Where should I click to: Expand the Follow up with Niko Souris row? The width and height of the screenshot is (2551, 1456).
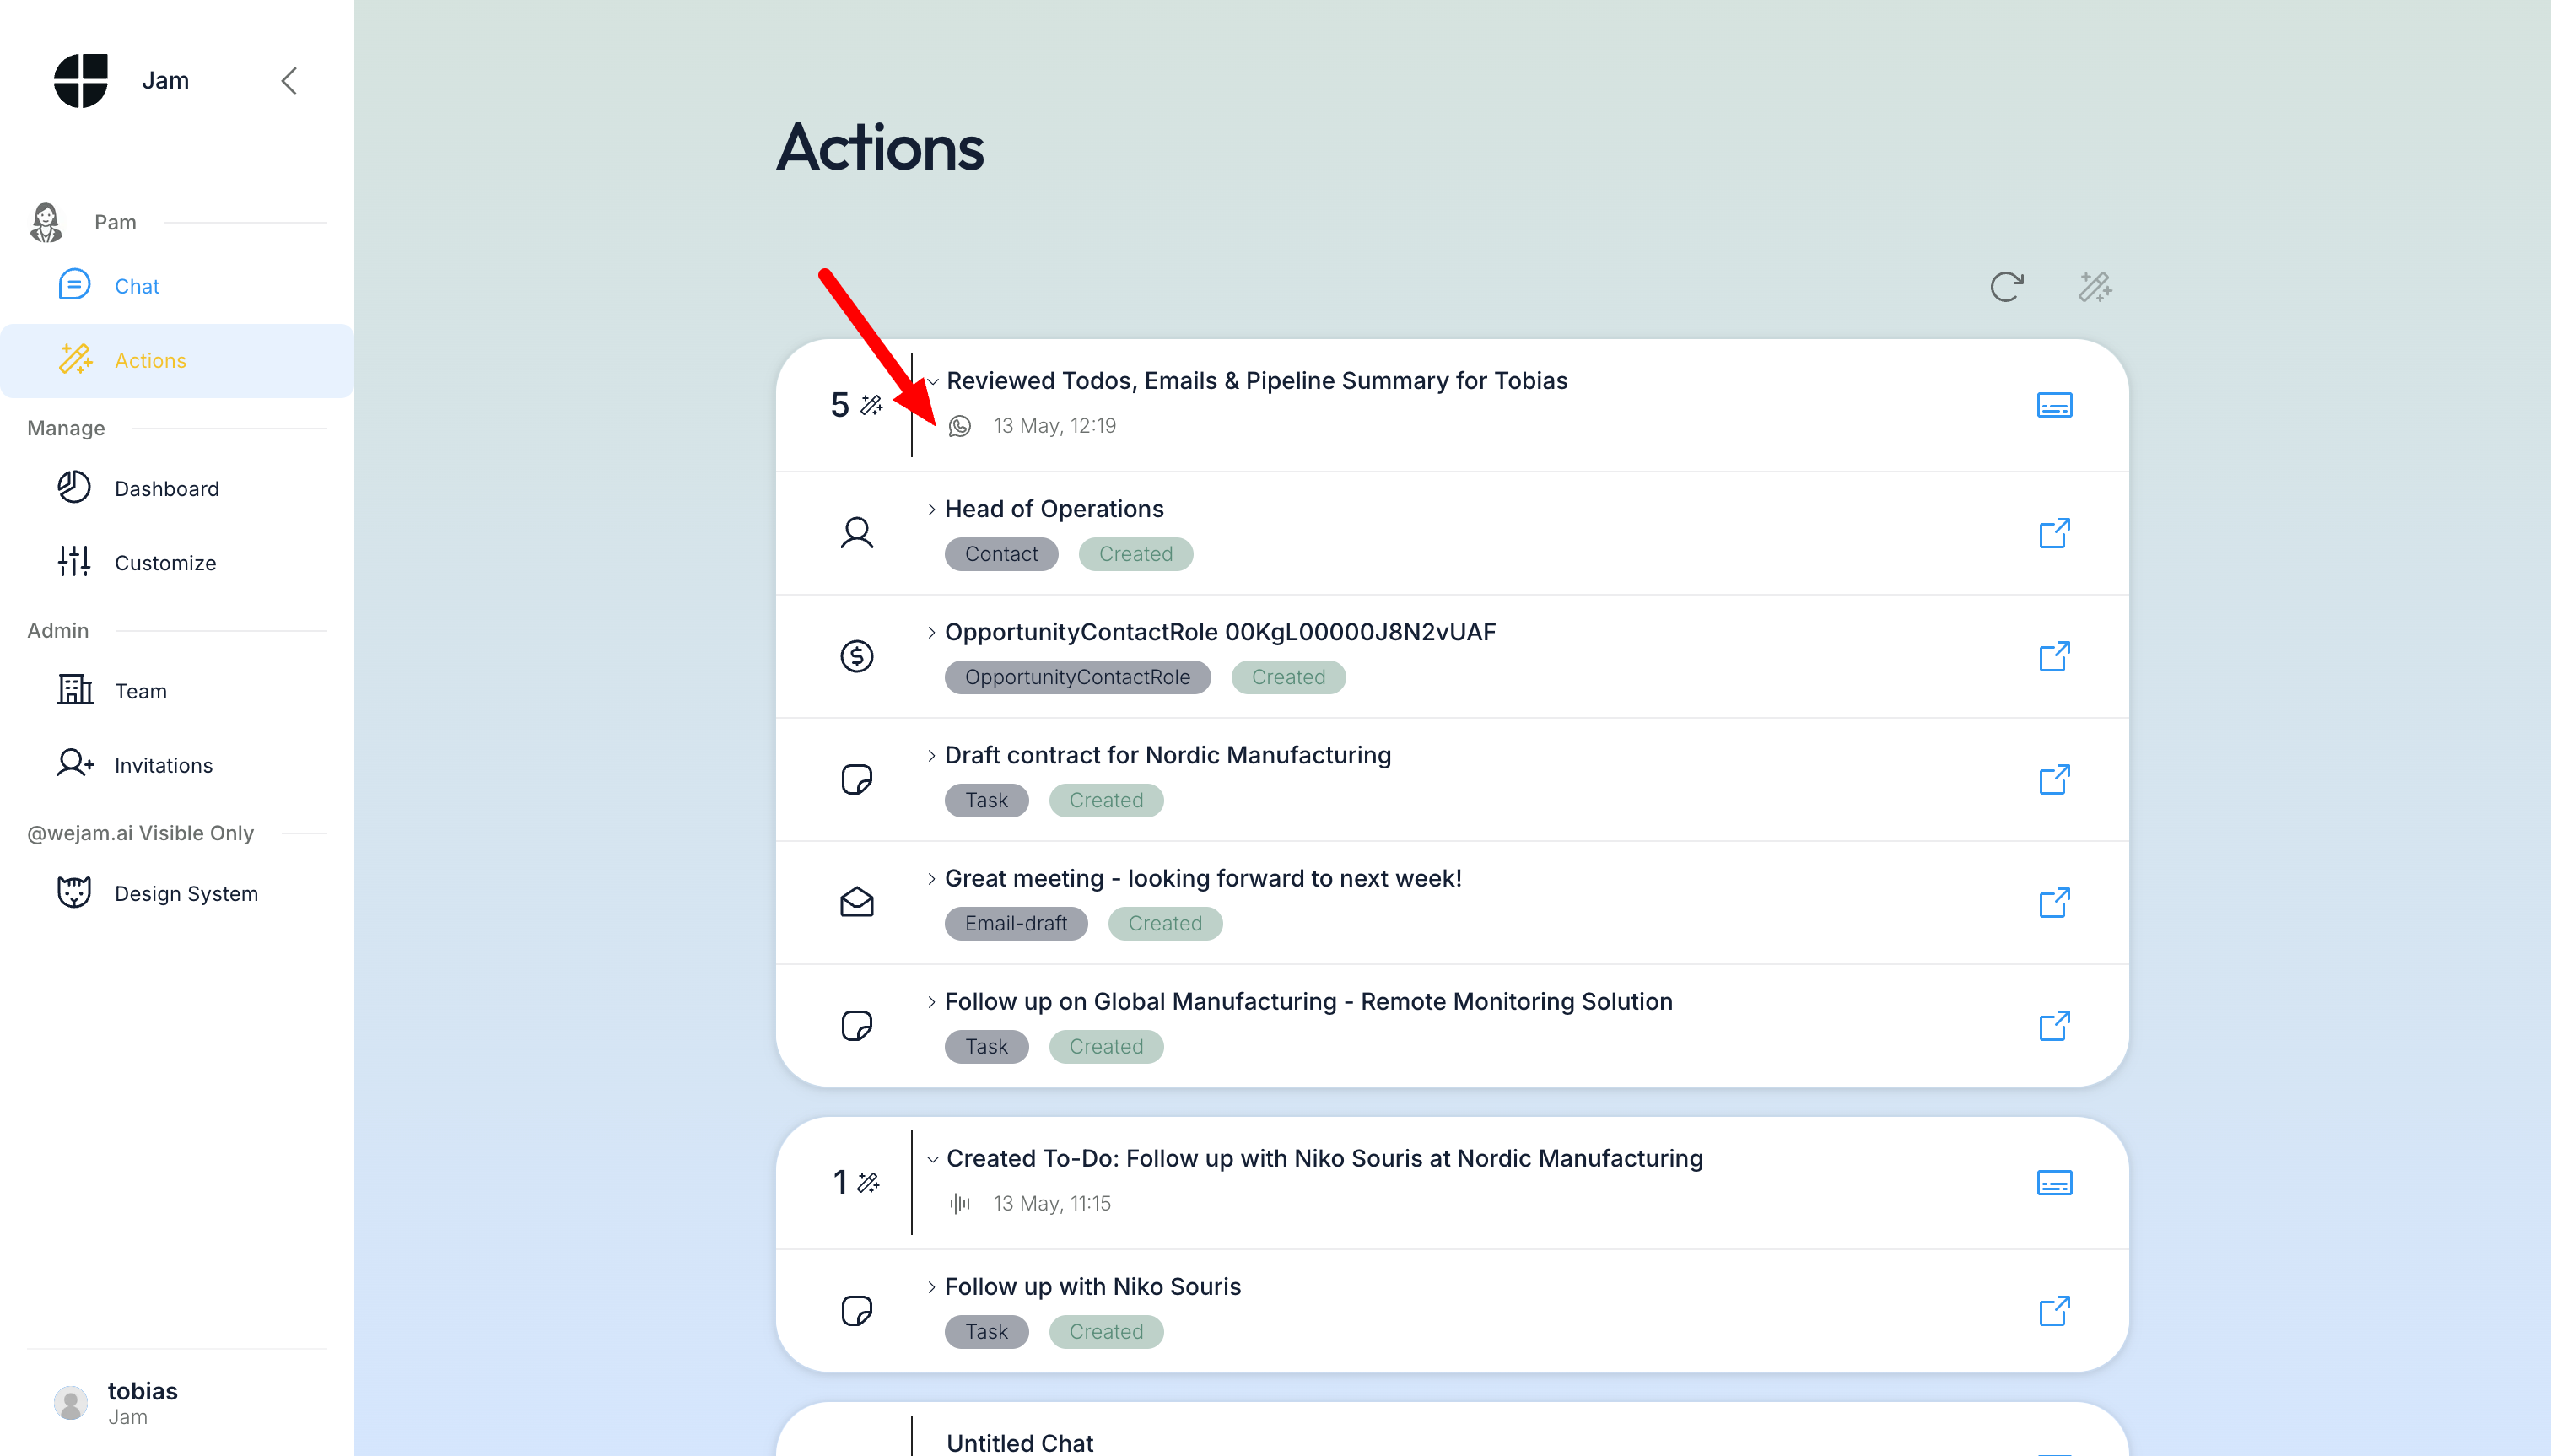(x=931, y=1286)
